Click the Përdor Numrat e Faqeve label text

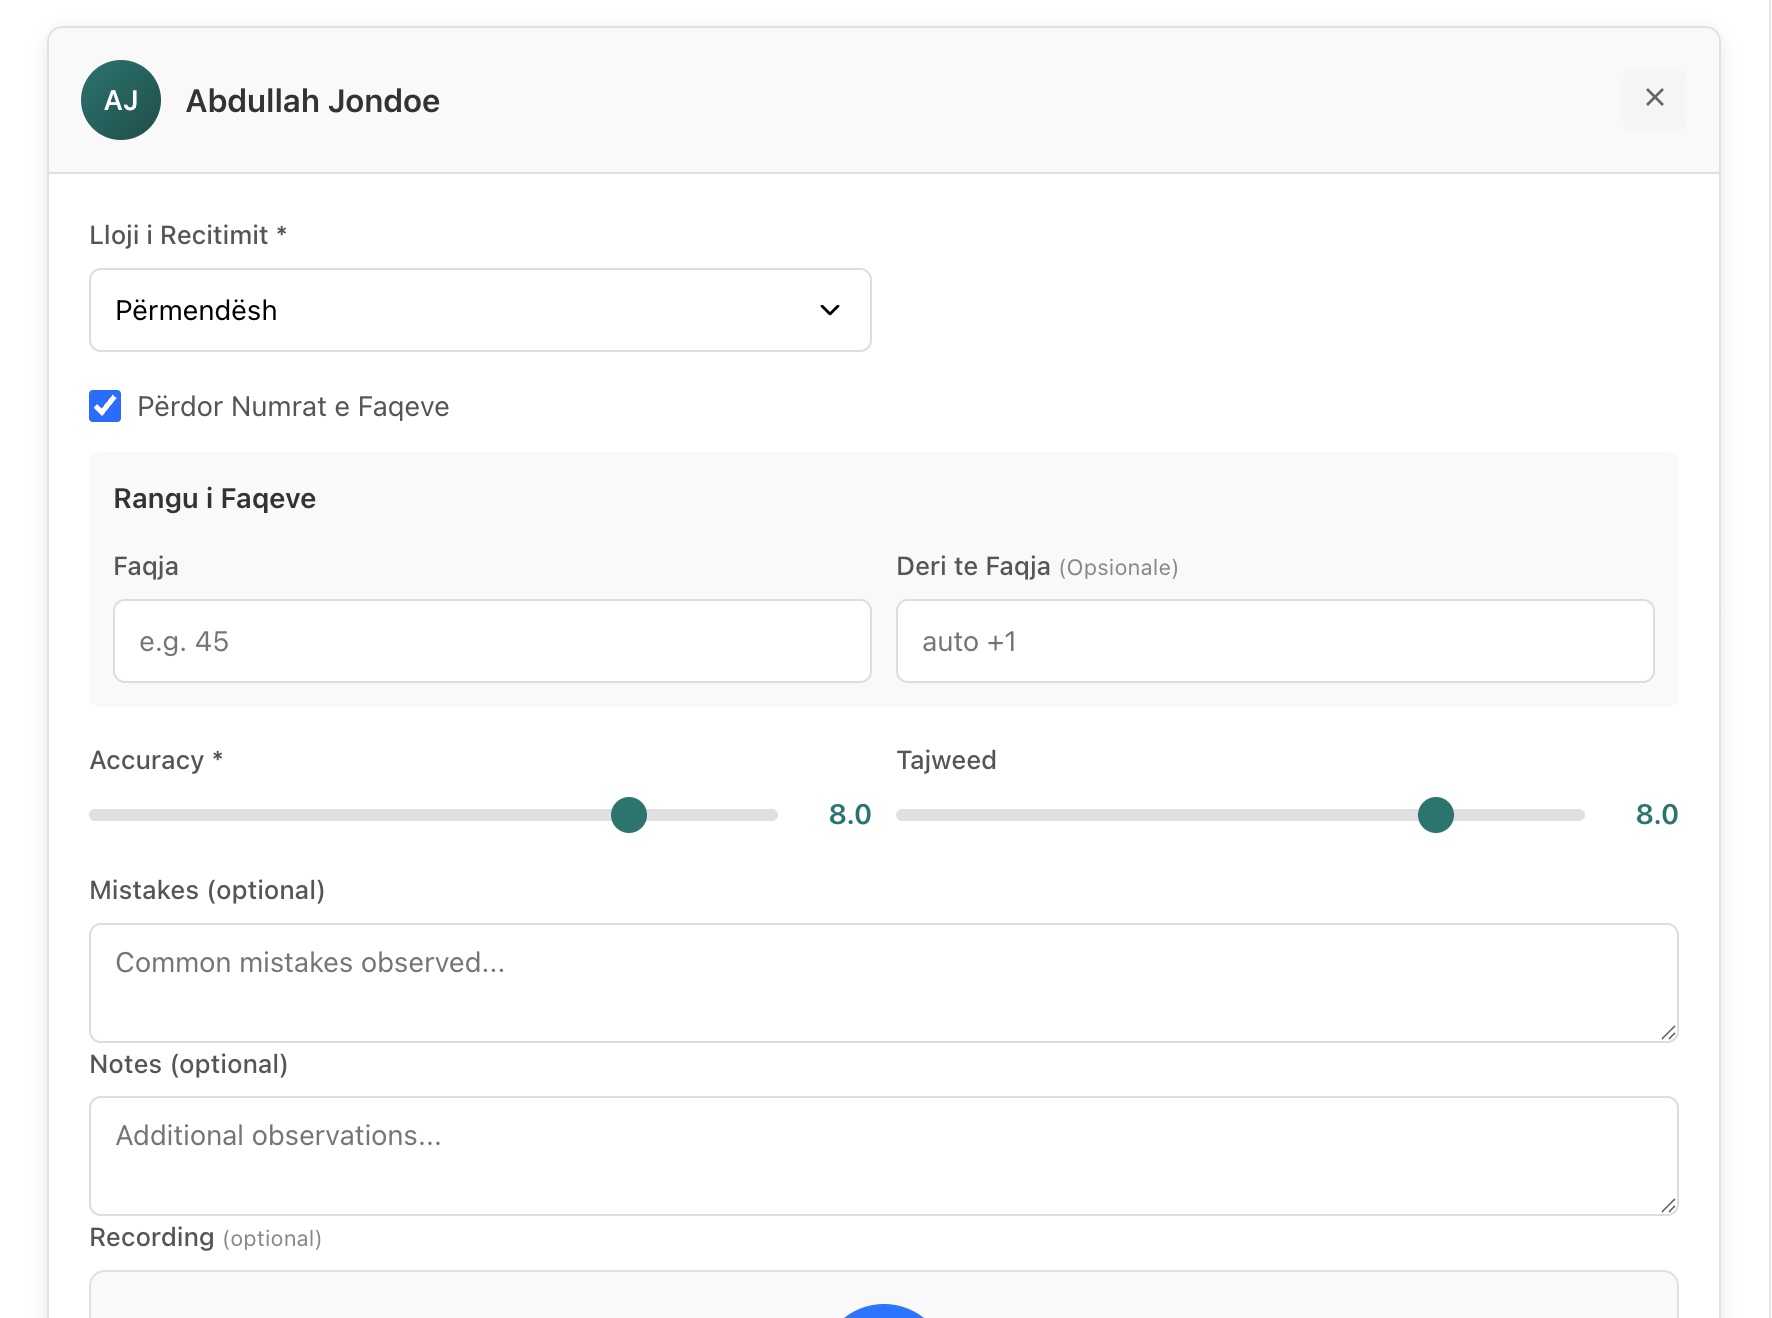pos(293,407)
